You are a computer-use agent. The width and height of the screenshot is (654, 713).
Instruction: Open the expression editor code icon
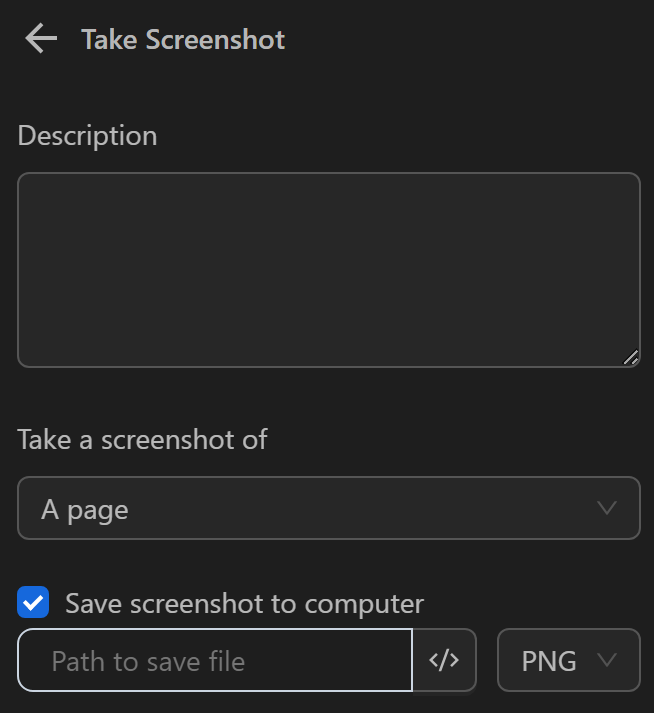(x=444, y=660)
